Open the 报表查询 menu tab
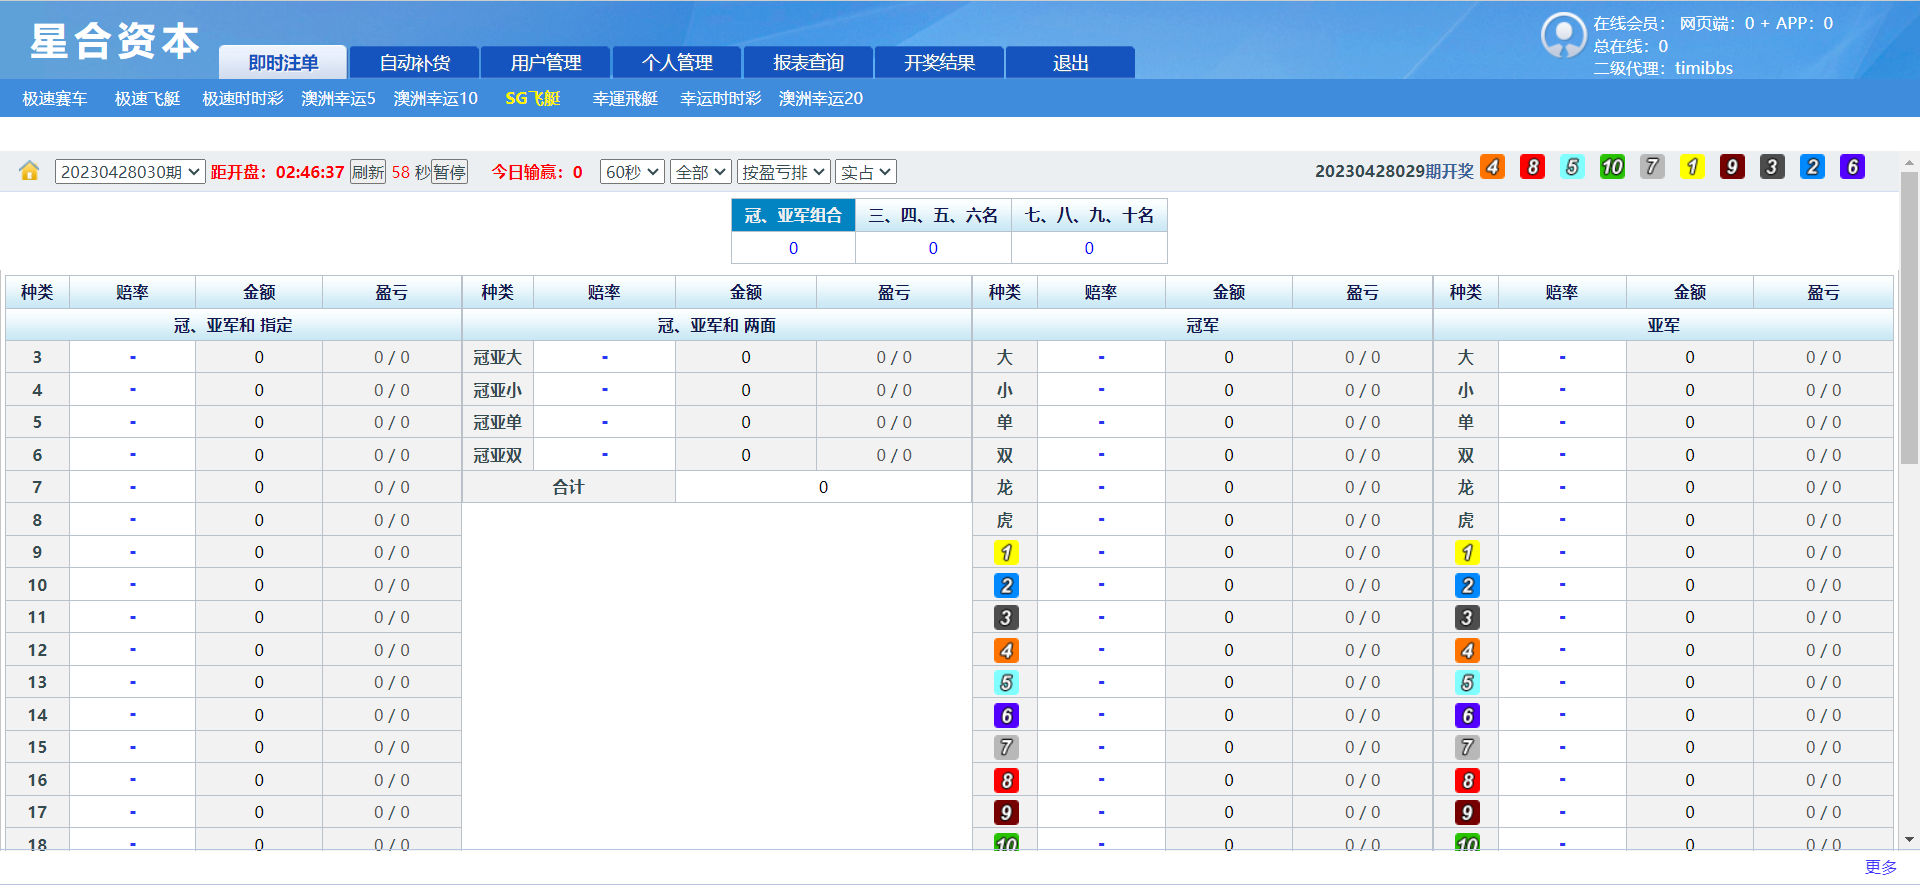Viewport: 1920px width, 885px height. tap(808, 63)
